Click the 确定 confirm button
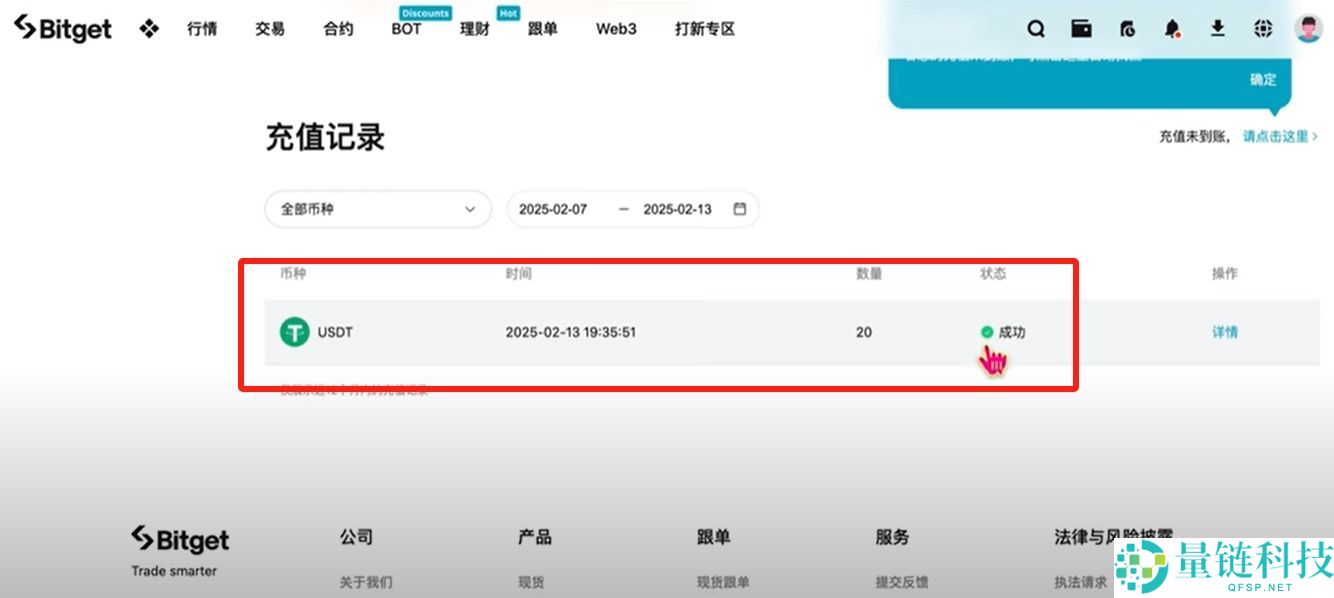Viewport: 1334px width, 598px height. pos(1263,79)
